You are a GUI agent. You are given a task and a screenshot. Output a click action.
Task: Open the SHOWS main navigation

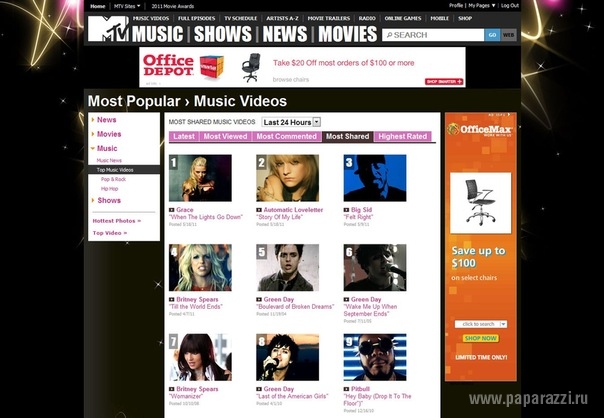[x=223, y=34]
